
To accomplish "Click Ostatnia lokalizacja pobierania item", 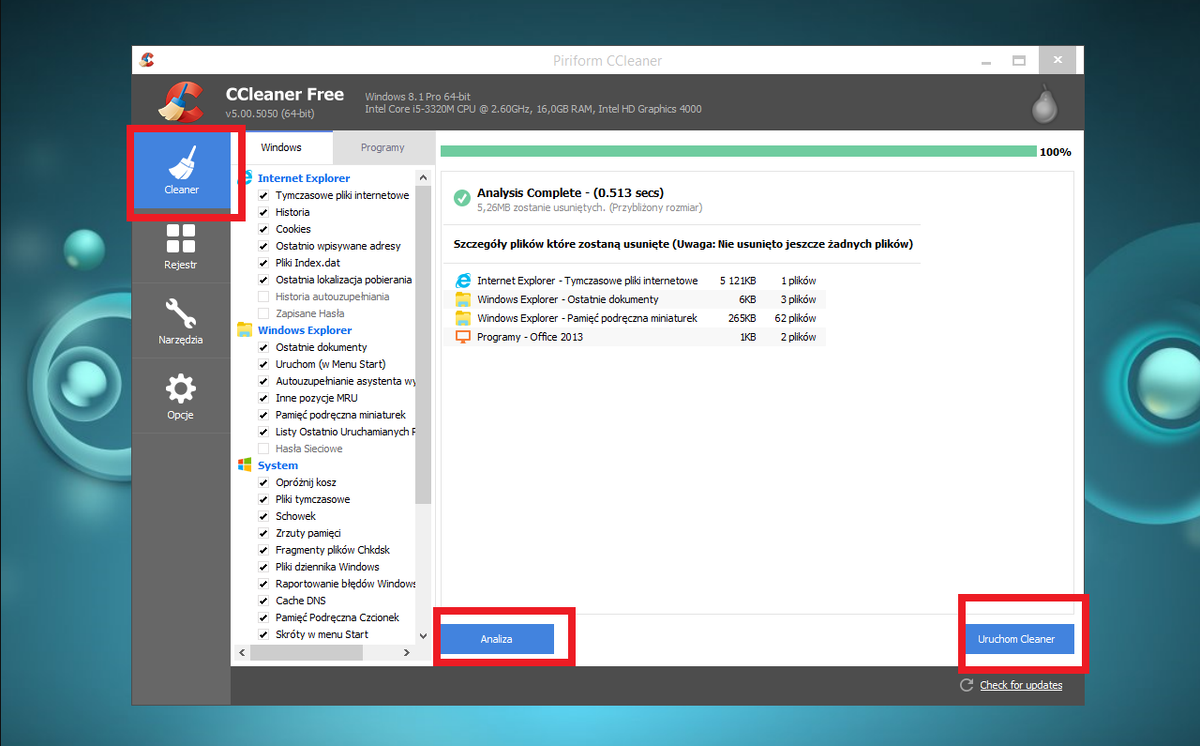I will click(x=344, y=280).
